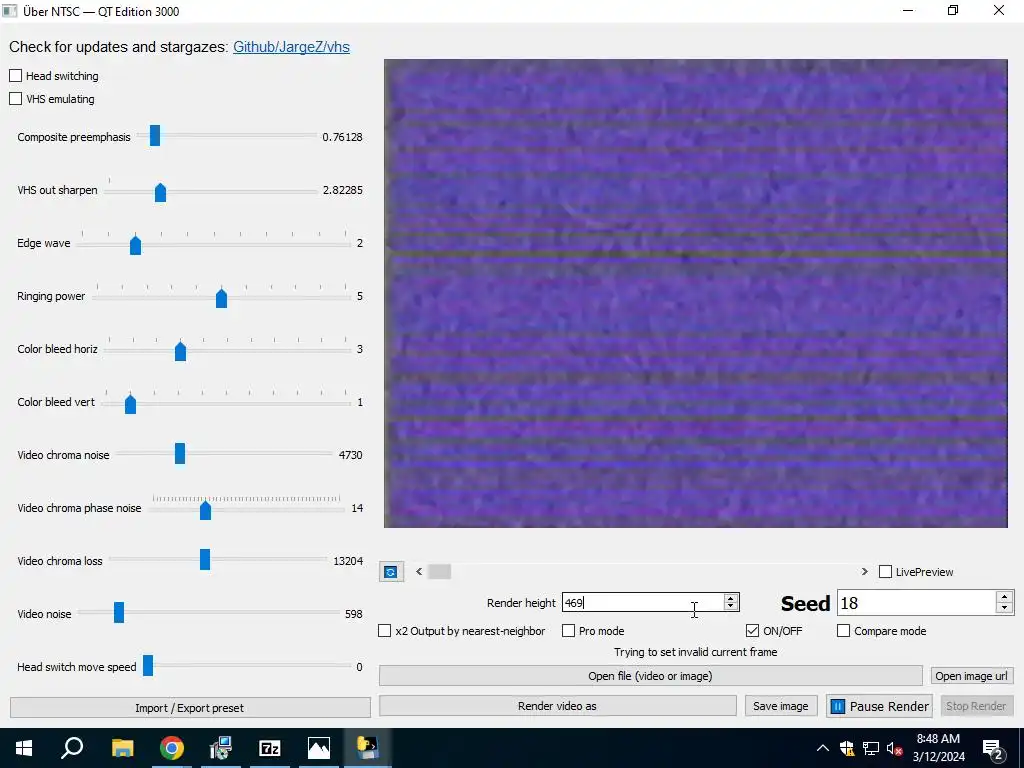Screen dimensions: 1024x768
Task: Decrease Render height with down arrow
Action: click(731, 607)
